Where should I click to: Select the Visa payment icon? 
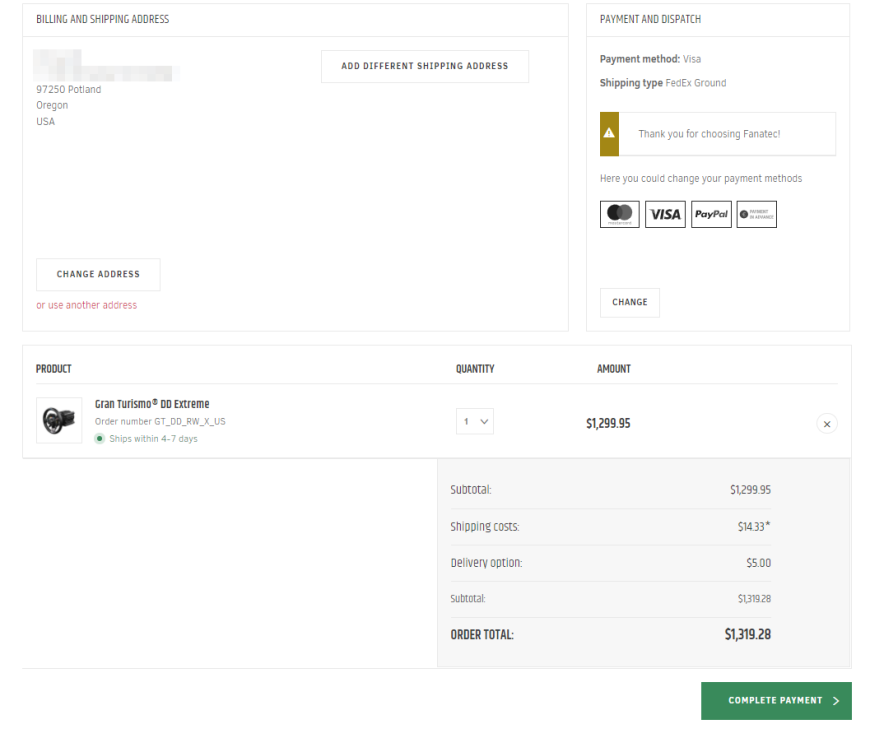pyautogui.click(x=665, y=214)
